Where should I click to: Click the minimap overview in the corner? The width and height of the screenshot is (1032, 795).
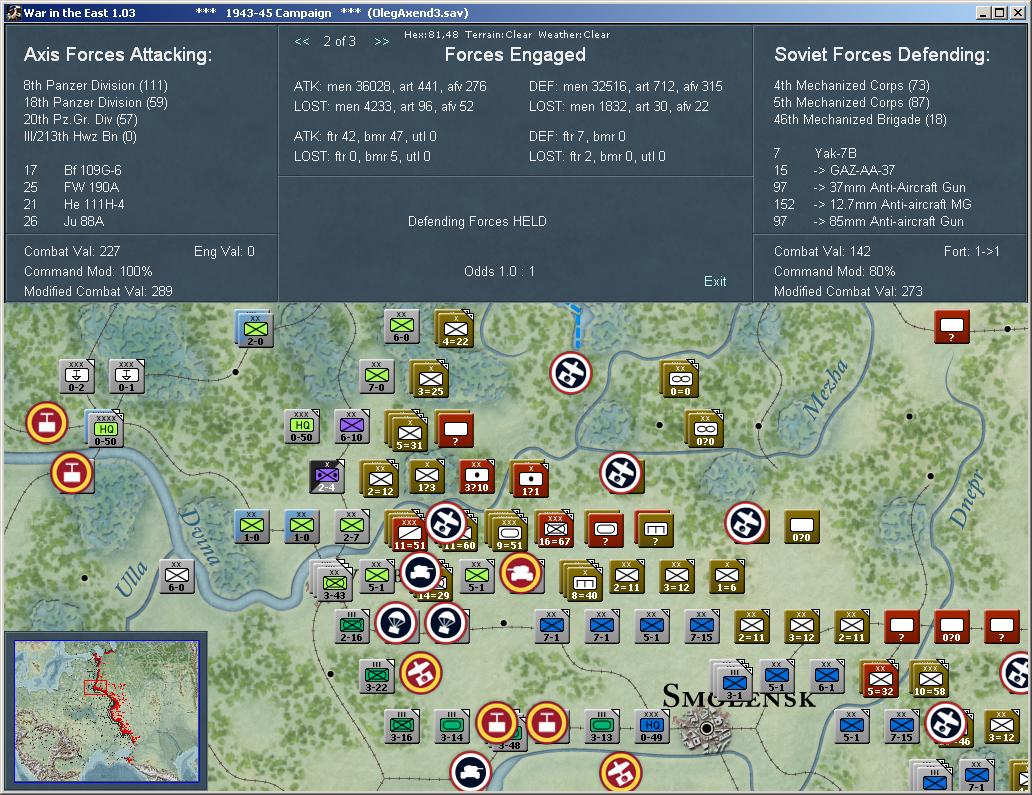point(107,711)
